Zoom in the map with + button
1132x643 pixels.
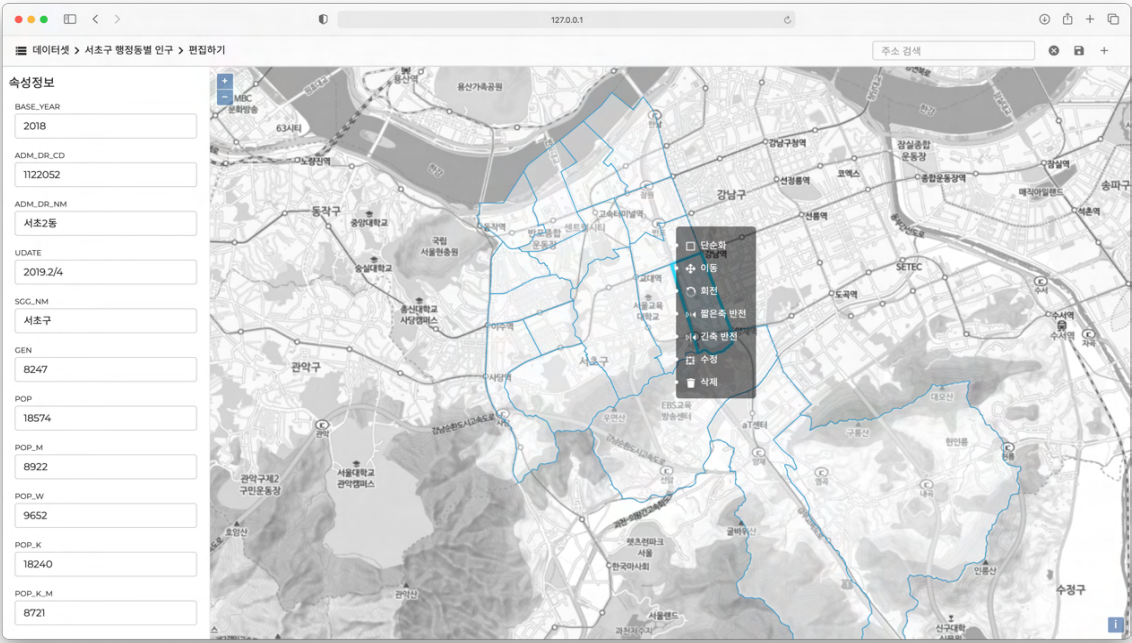(225, 81)
